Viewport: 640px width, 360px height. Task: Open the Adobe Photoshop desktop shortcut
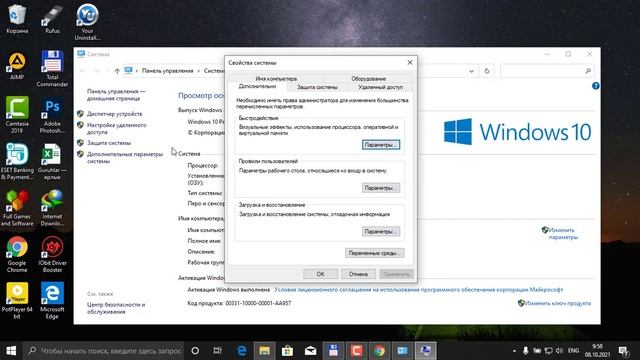(52, 115)
